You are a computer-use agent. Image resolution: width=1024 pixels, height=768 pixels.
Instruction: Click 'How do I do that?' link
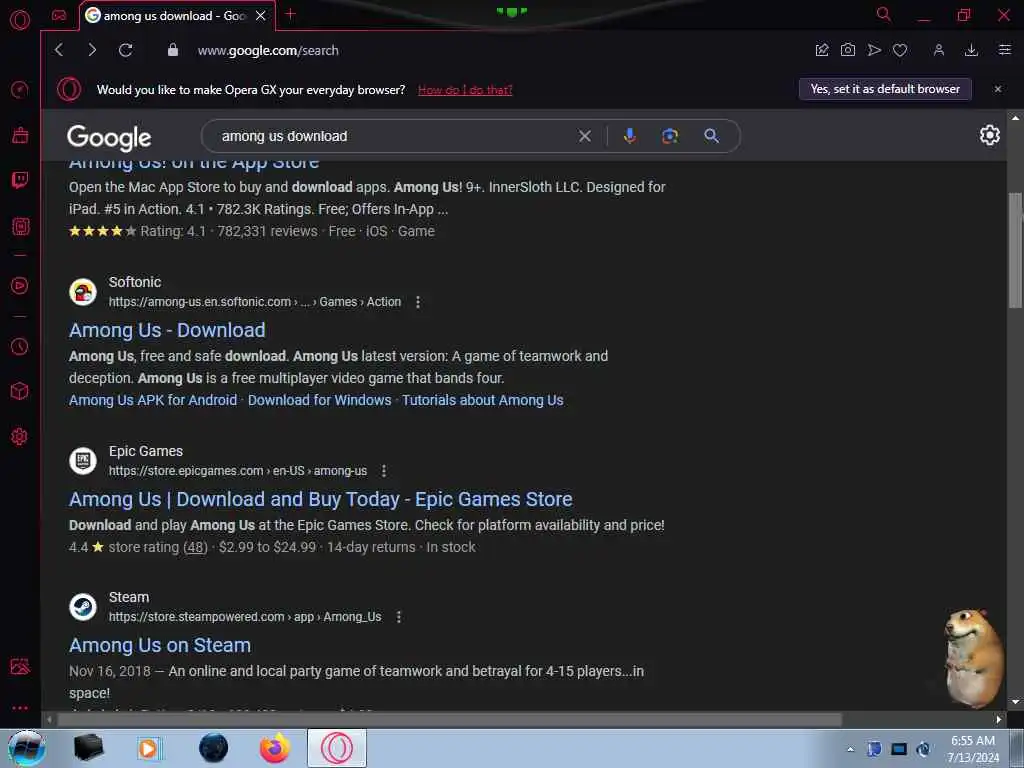pyautogui.click(x=465, y=90)
